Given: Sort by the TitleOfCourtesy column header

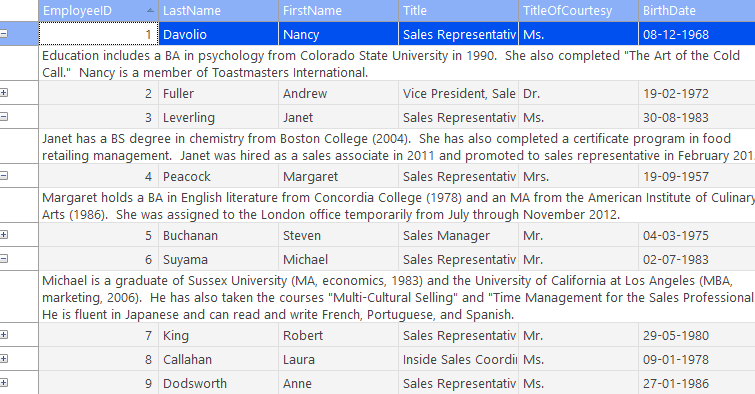Looking at the screenshot, I should pyautogui.click(x=578, y=11).
